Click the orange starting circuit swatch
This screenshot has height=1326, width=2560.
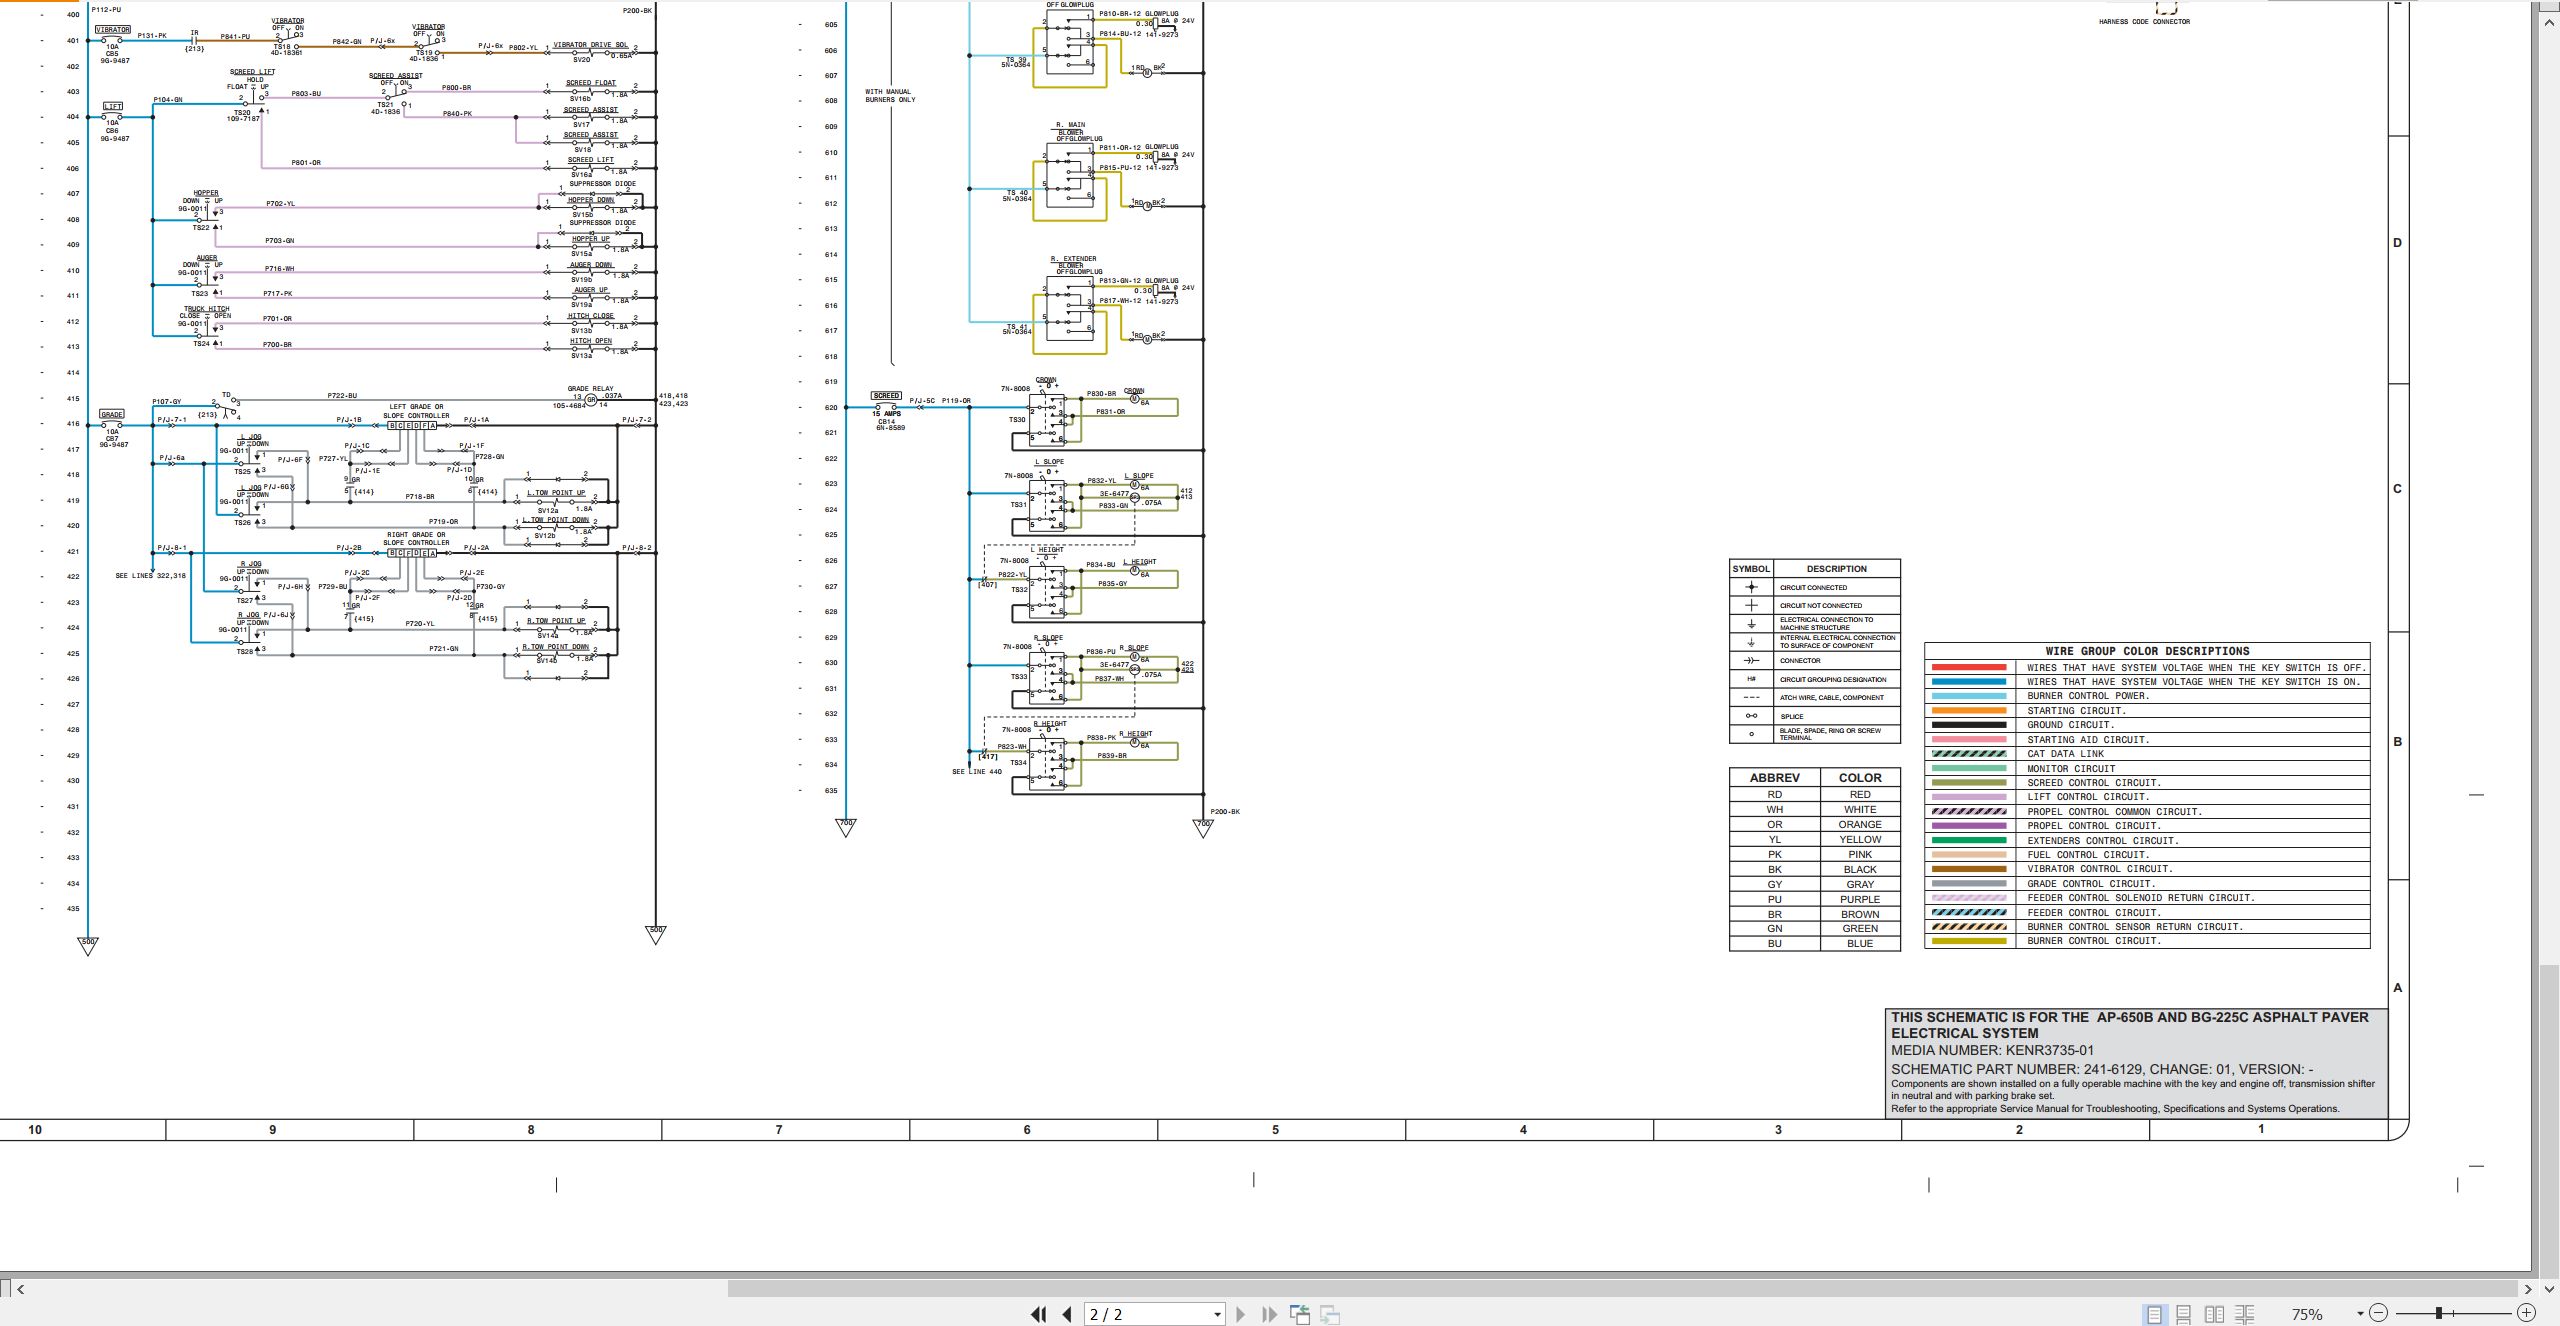pos(1969,710)
